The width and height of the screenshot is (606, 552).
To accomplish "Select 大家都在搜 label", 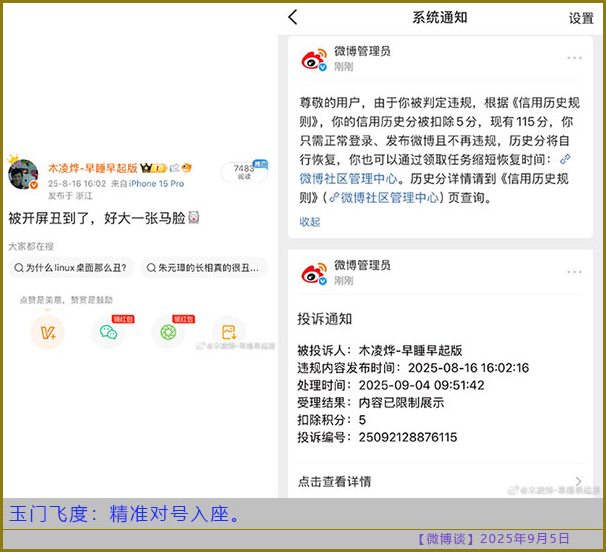I will pos(31,246).
